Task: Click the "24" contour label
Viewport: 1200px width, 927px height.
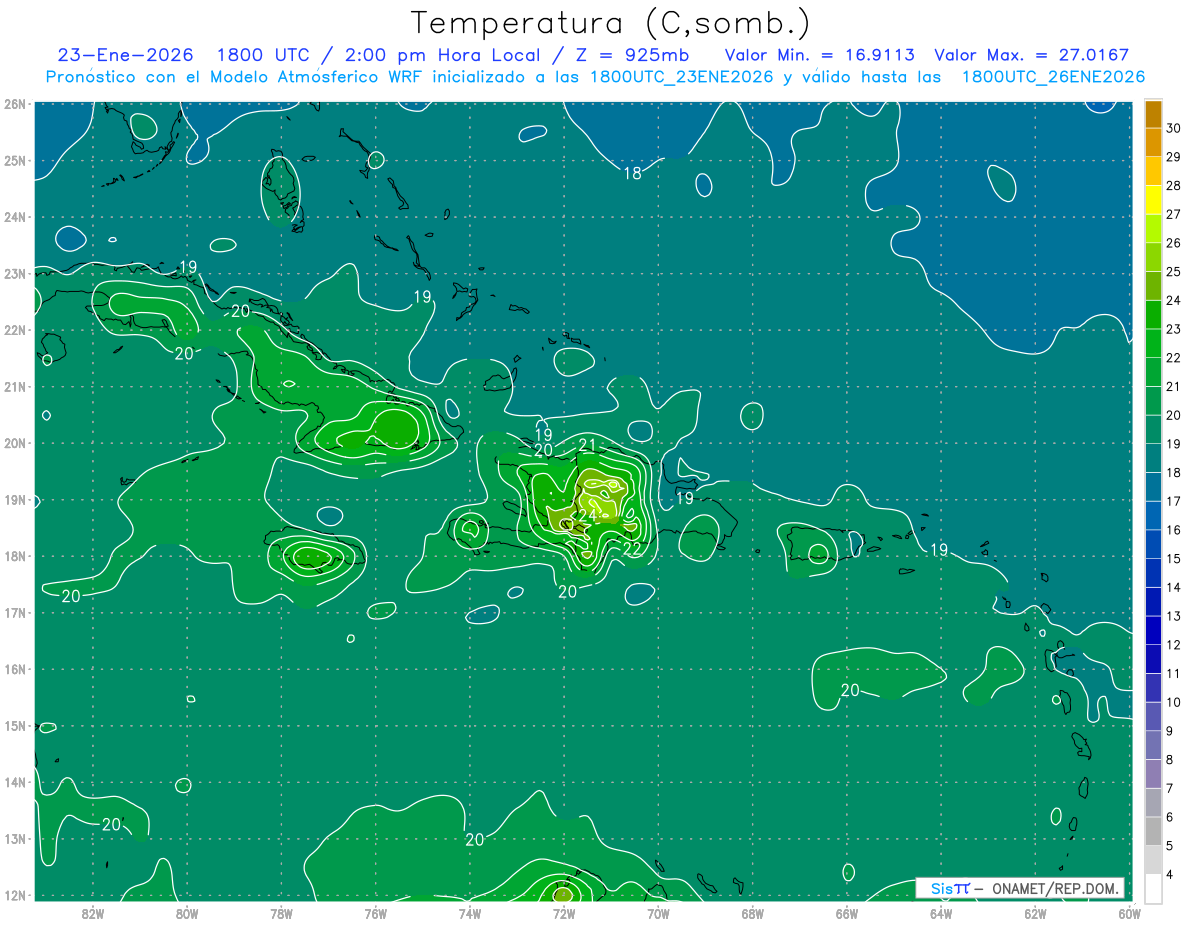Action: 587,516
